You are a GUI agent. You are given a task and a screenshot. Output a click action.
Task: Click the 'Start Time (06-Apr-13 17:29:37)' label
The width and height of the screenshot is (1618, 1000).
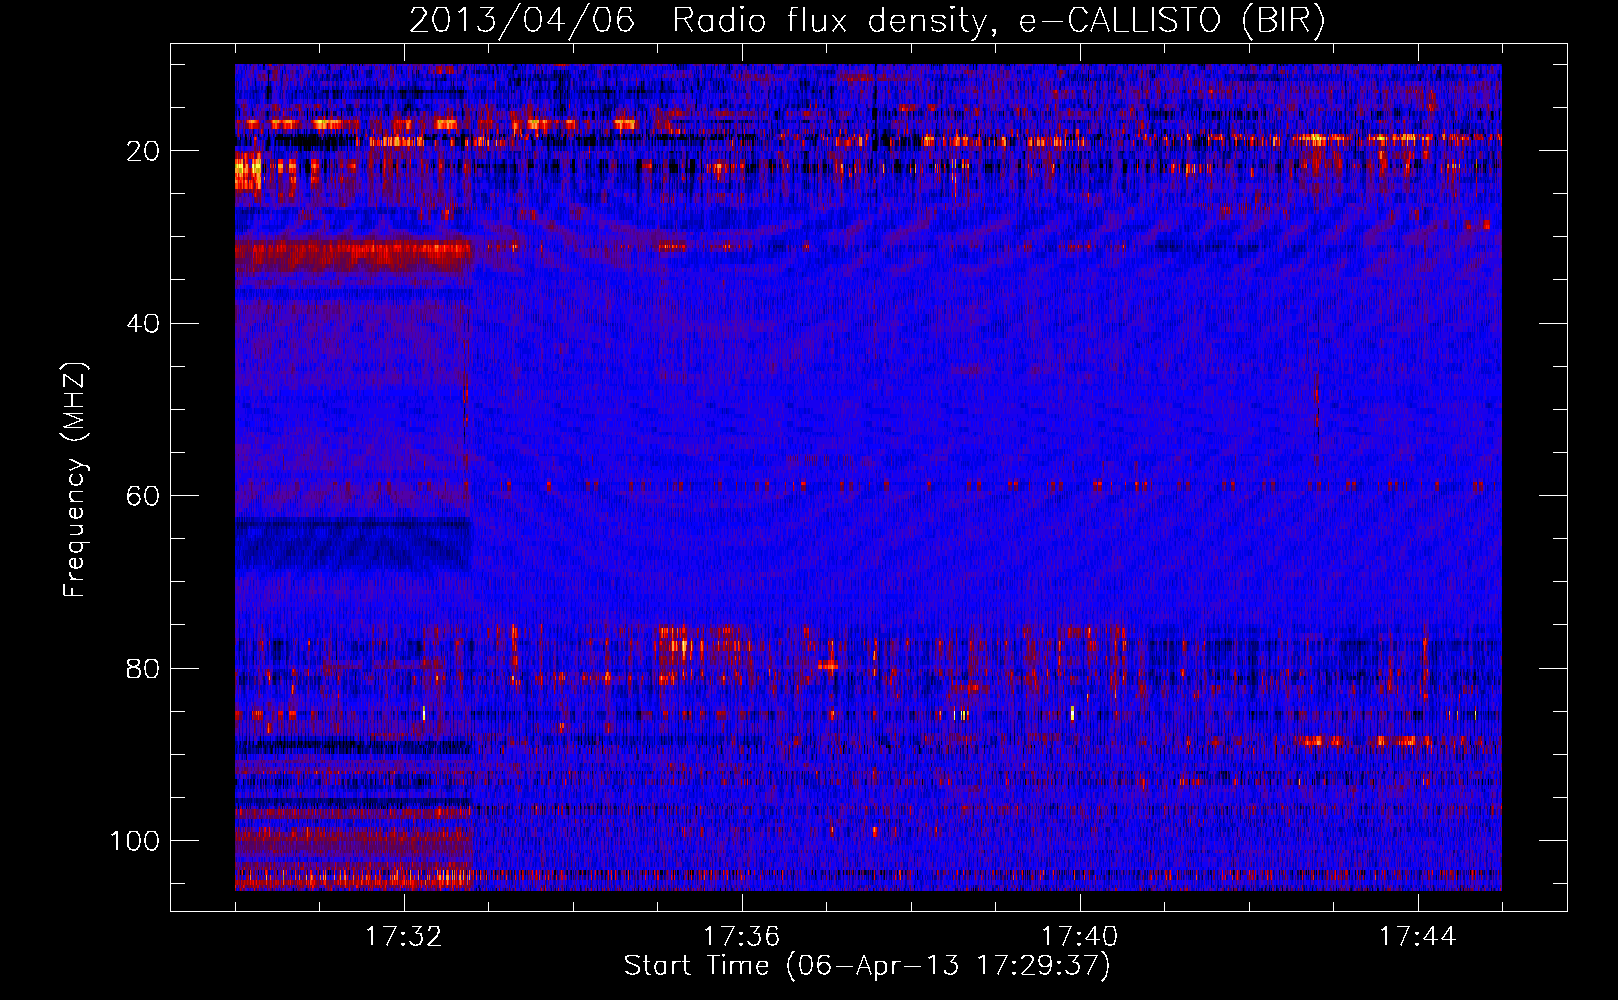point(867,966)
